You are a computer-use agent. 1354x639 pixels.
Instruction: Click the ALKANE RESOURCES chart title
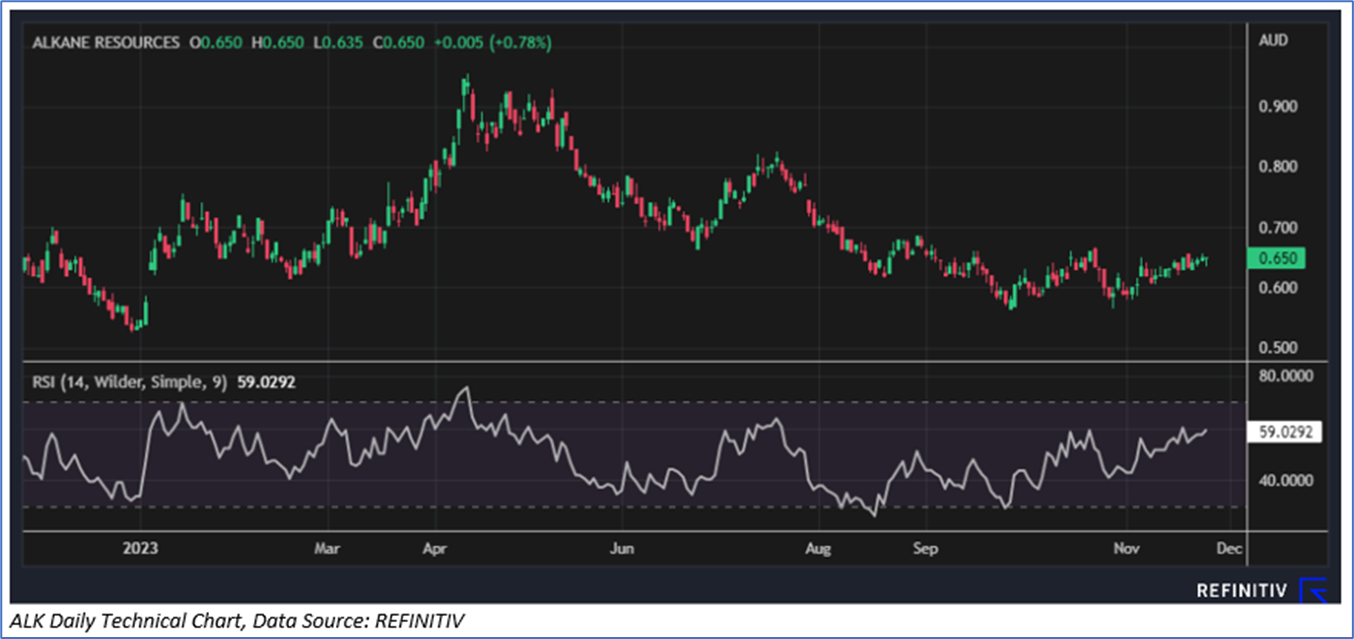tap(106, 43)
